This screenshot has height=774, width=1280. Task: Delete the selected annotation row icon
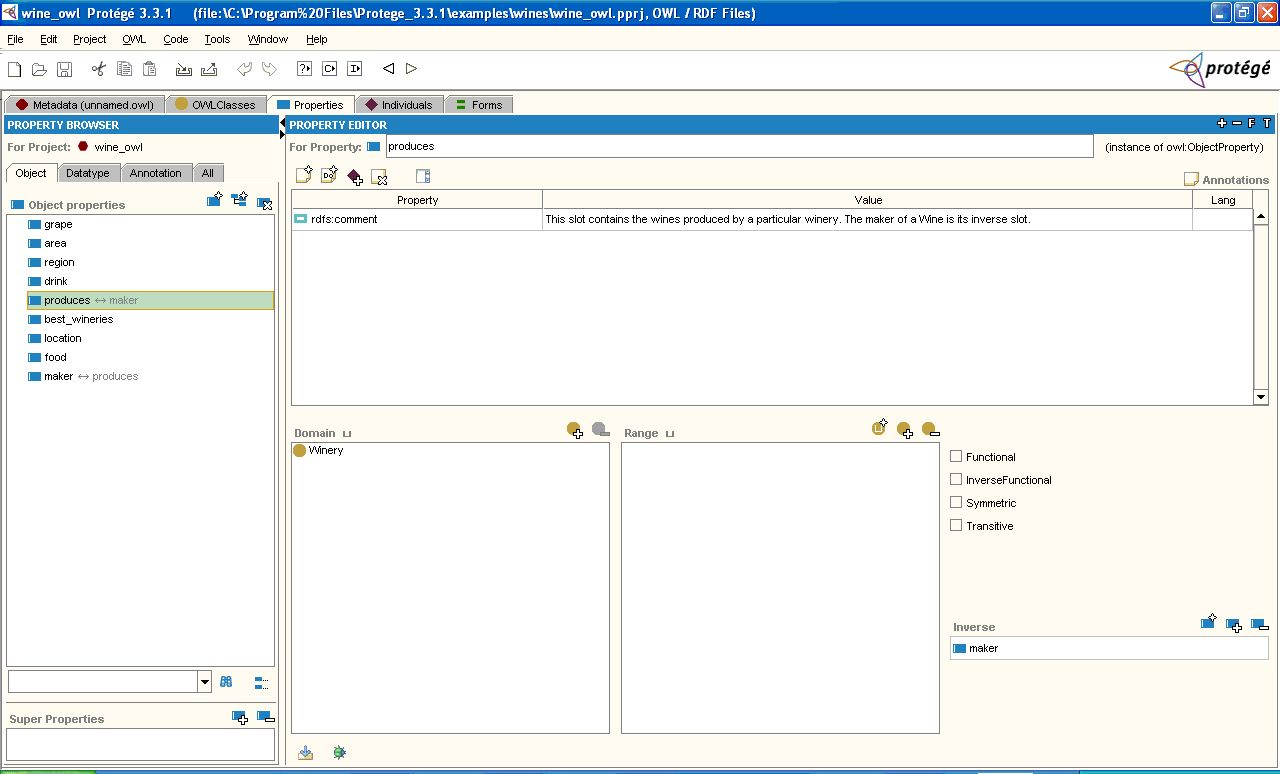(x=379, y=177)
